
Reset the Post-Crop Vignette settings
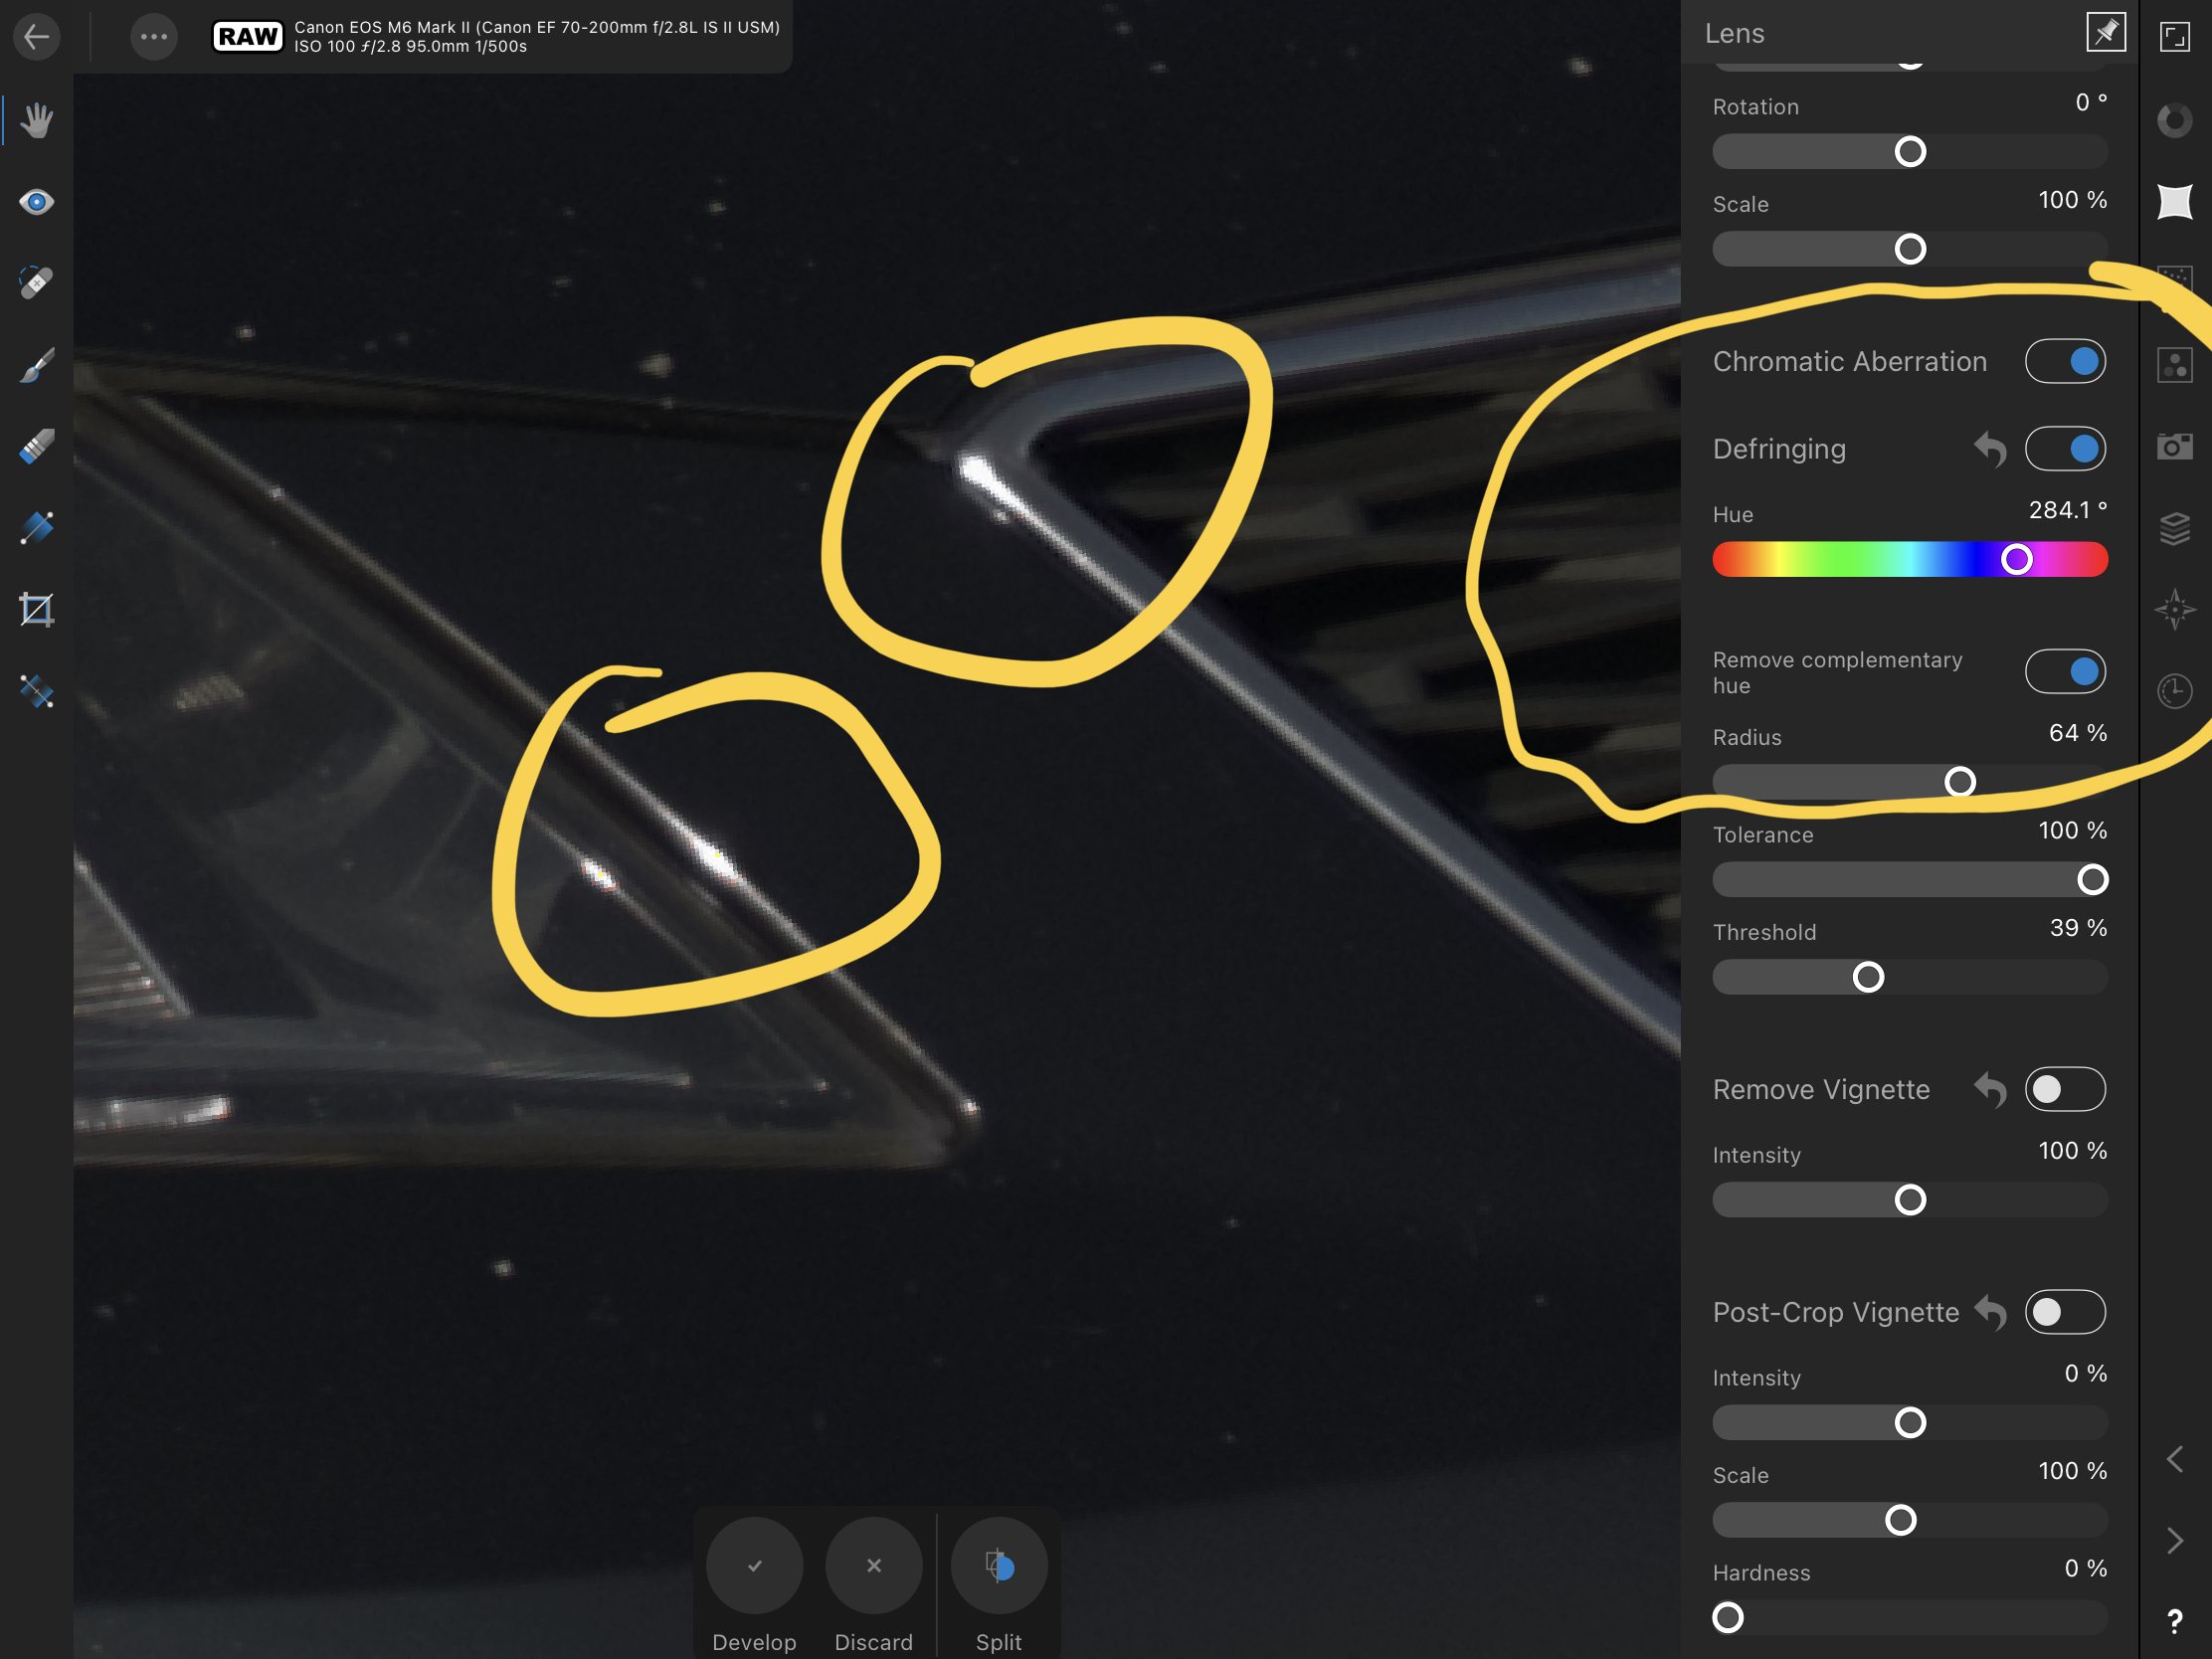click(x=1990, y=1313)
